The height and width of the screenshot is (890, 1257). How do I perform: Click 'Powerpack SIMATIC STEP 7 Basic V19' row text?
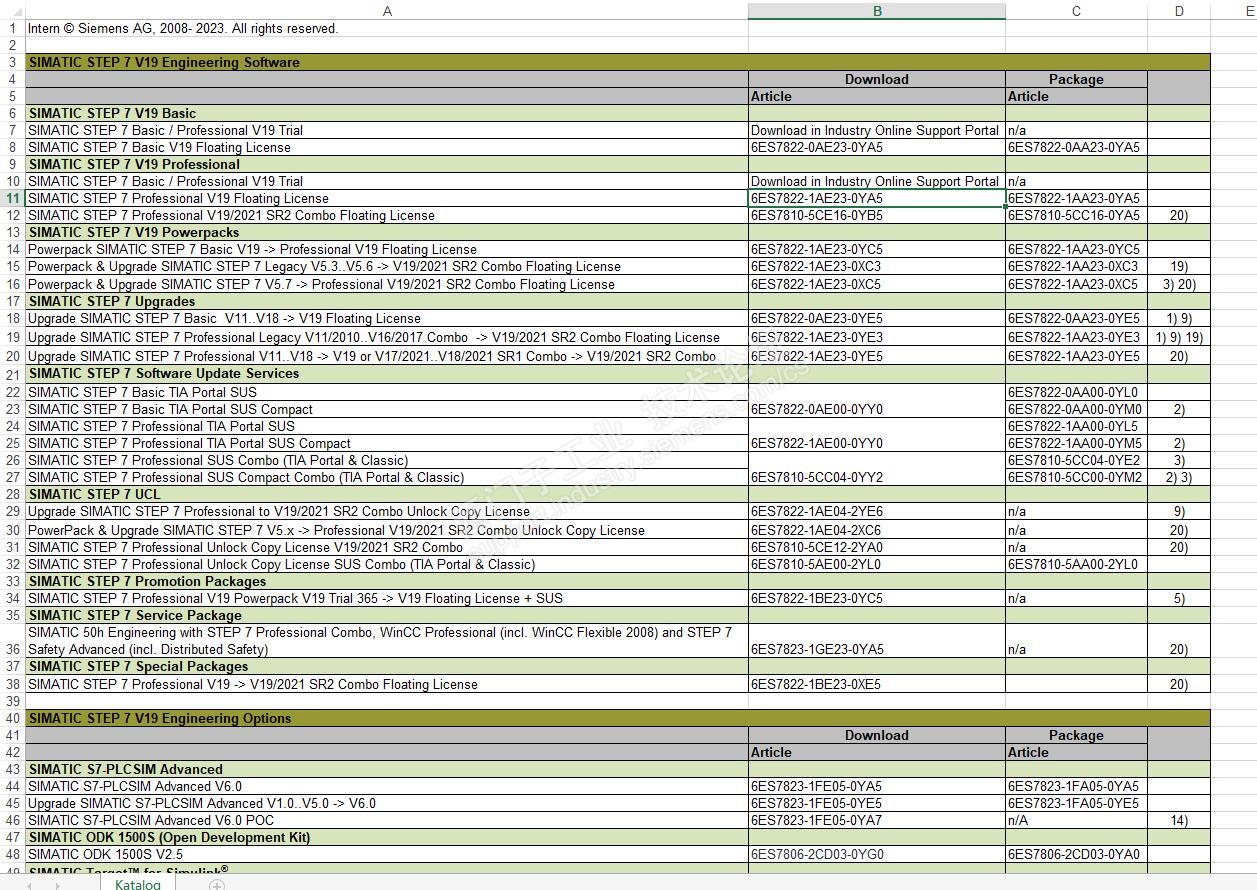252,249
